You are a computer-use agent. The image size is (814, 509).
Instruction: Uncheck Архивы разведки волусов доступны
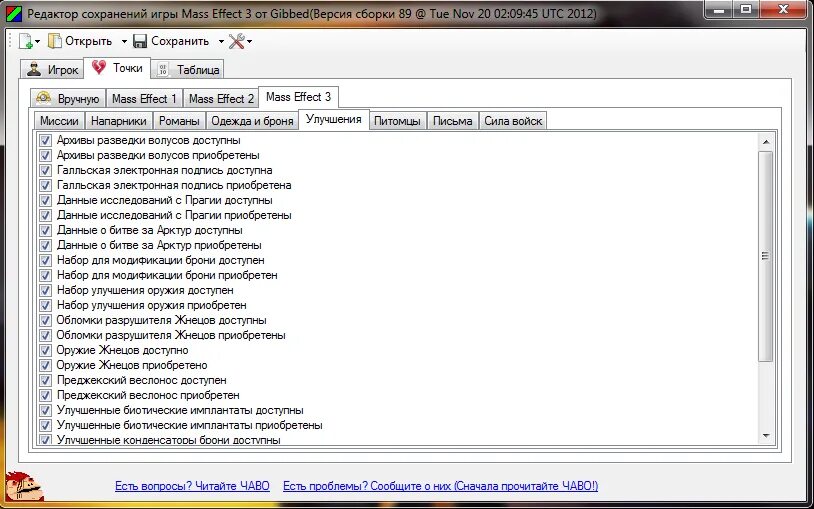point(46,140)
